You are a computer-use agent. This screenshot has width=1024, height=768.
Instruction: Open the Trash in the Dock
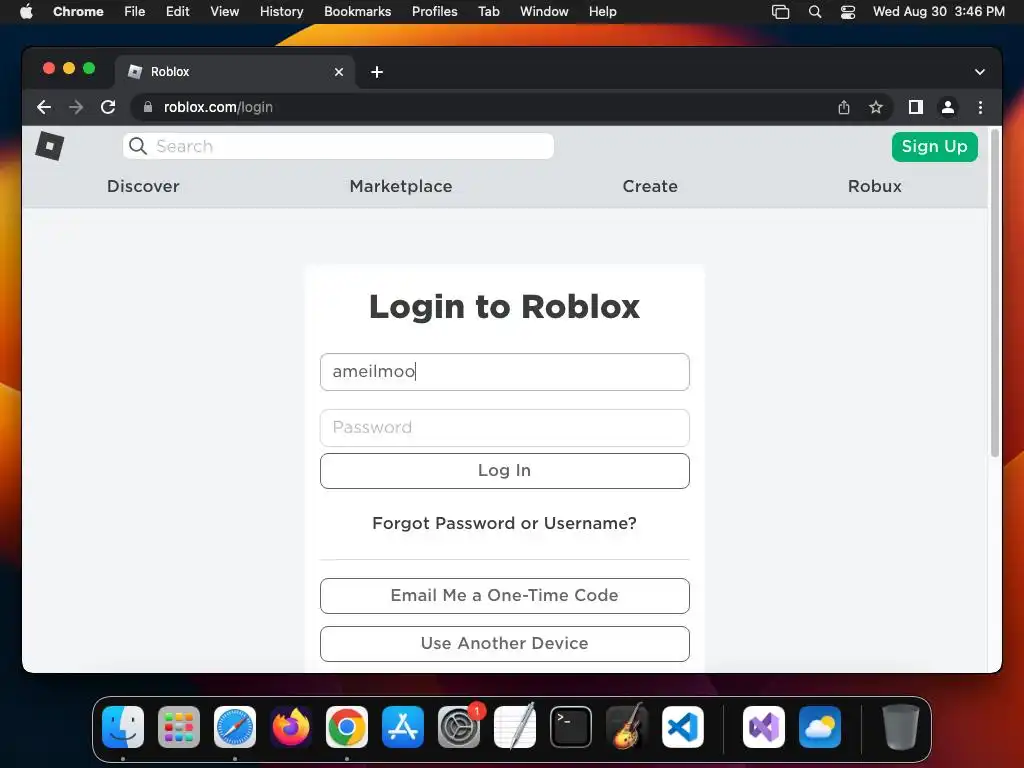(901, 727)
